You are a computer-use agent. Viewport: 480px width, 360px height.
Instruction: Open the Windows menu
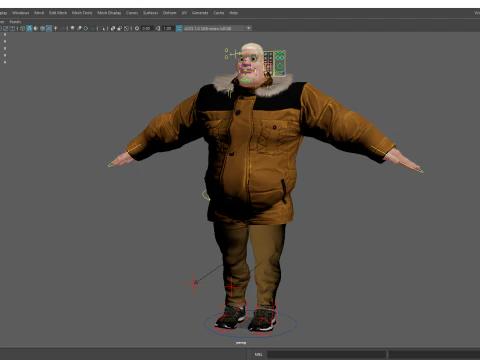[20, 13]
